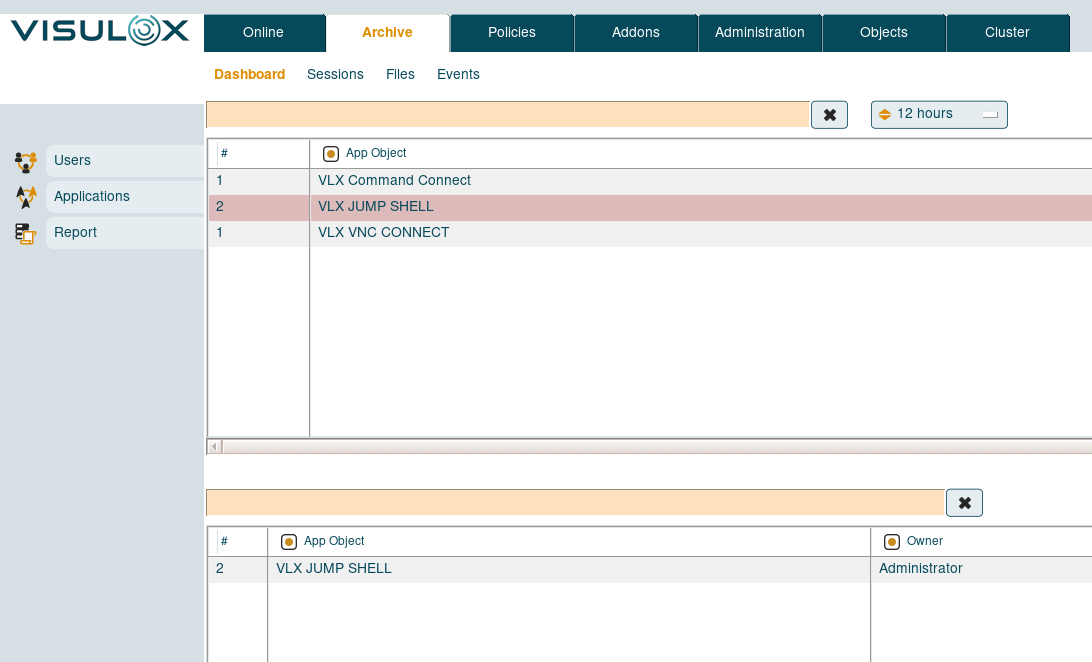Click the VISULOX logo
This screenshot has height=662, width=1092.
(x=100, y=31)
